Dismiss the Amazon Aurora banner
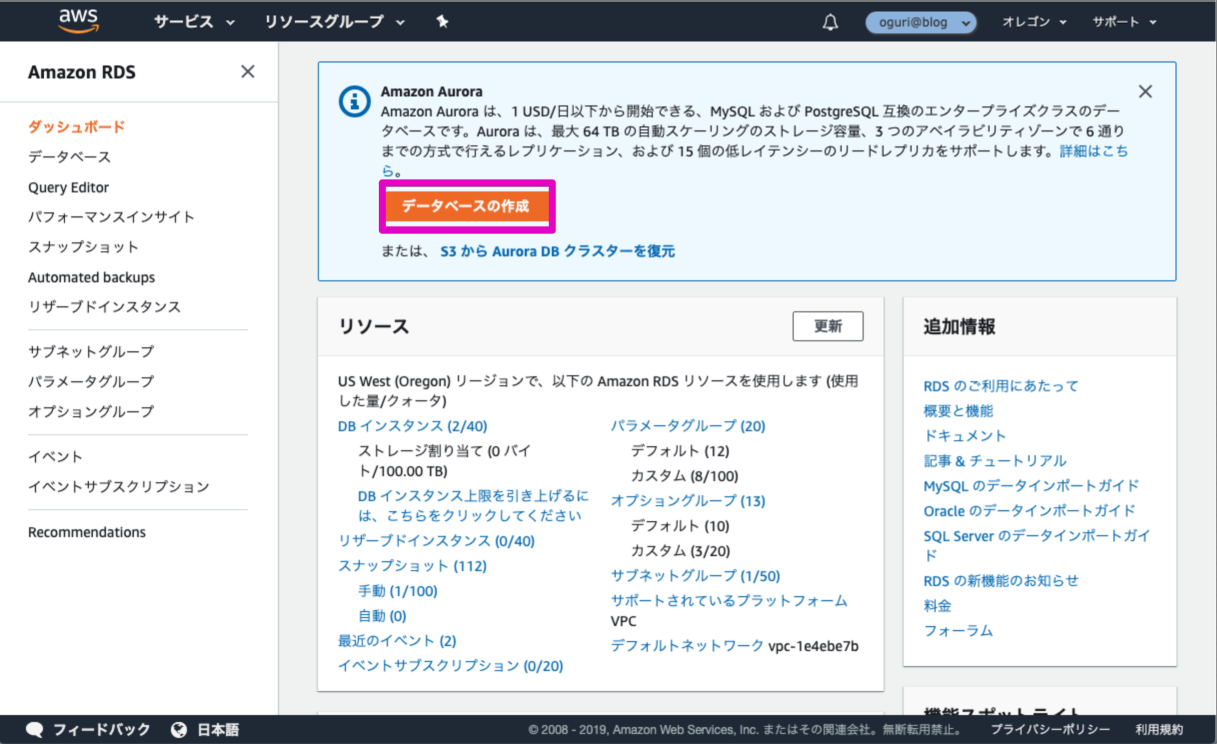The image size is (1217, 744). 1145,90
